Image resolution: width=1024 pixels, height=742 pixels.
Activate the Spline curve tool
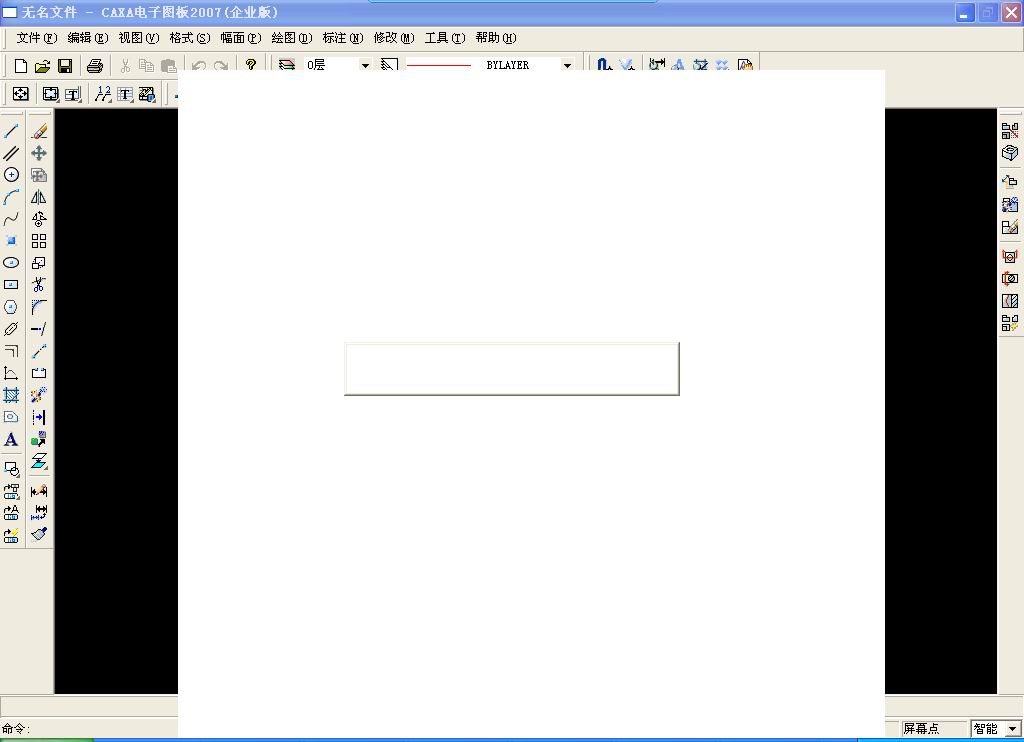[x=12, y=218]
